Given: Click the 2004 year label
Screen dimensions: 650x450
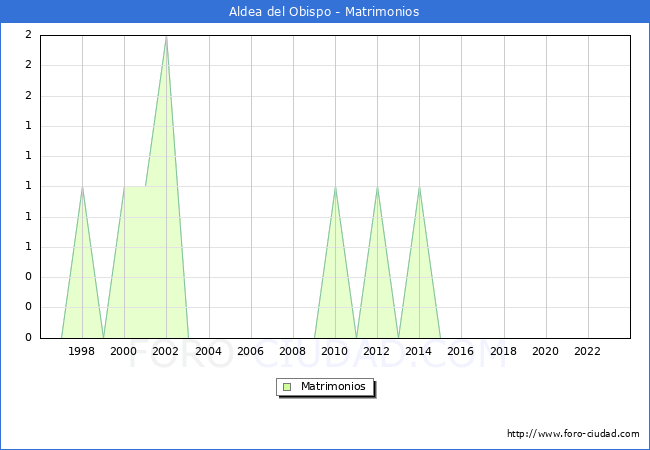Looking at the screenshot, I should (208, 351).
